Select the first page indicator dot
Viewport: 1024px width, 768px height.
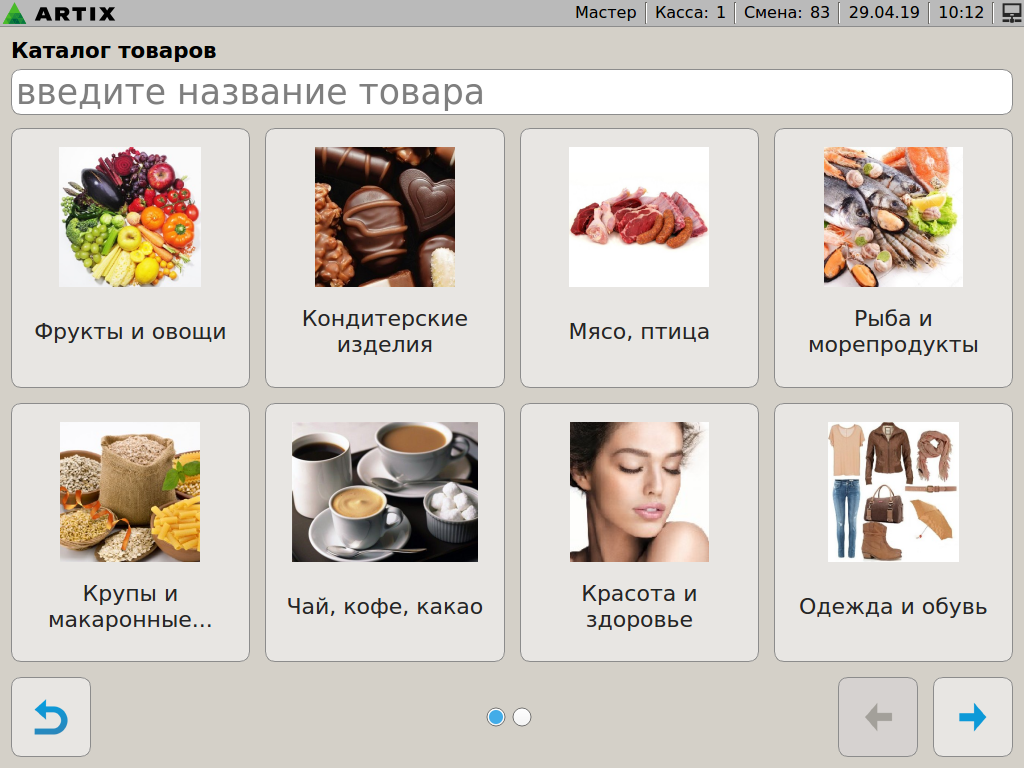tap(496, 717)
